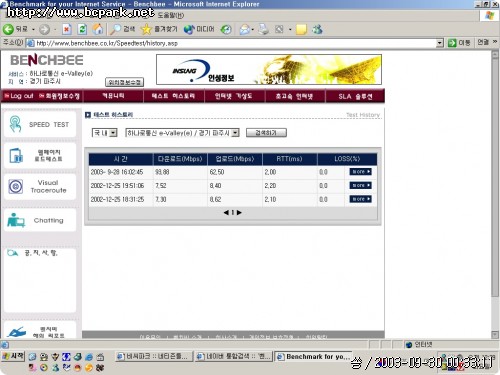Switch to Benchmark taskbar window button
The image size is (500, 375).
(x=313, y=357)
